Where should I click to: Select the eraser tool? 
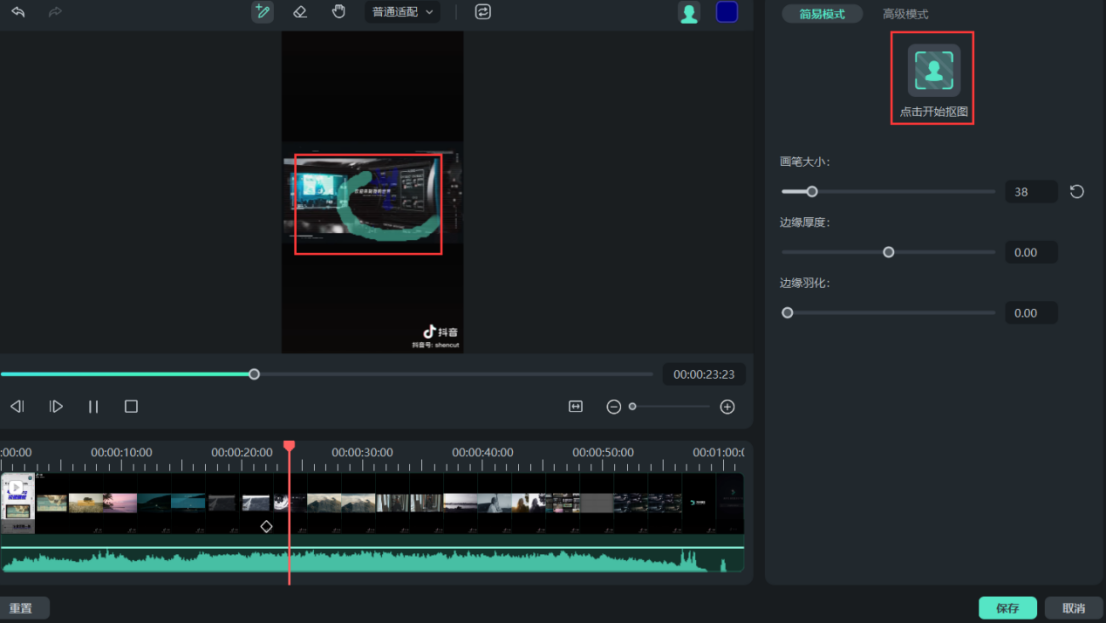click(x=300, y=12)
